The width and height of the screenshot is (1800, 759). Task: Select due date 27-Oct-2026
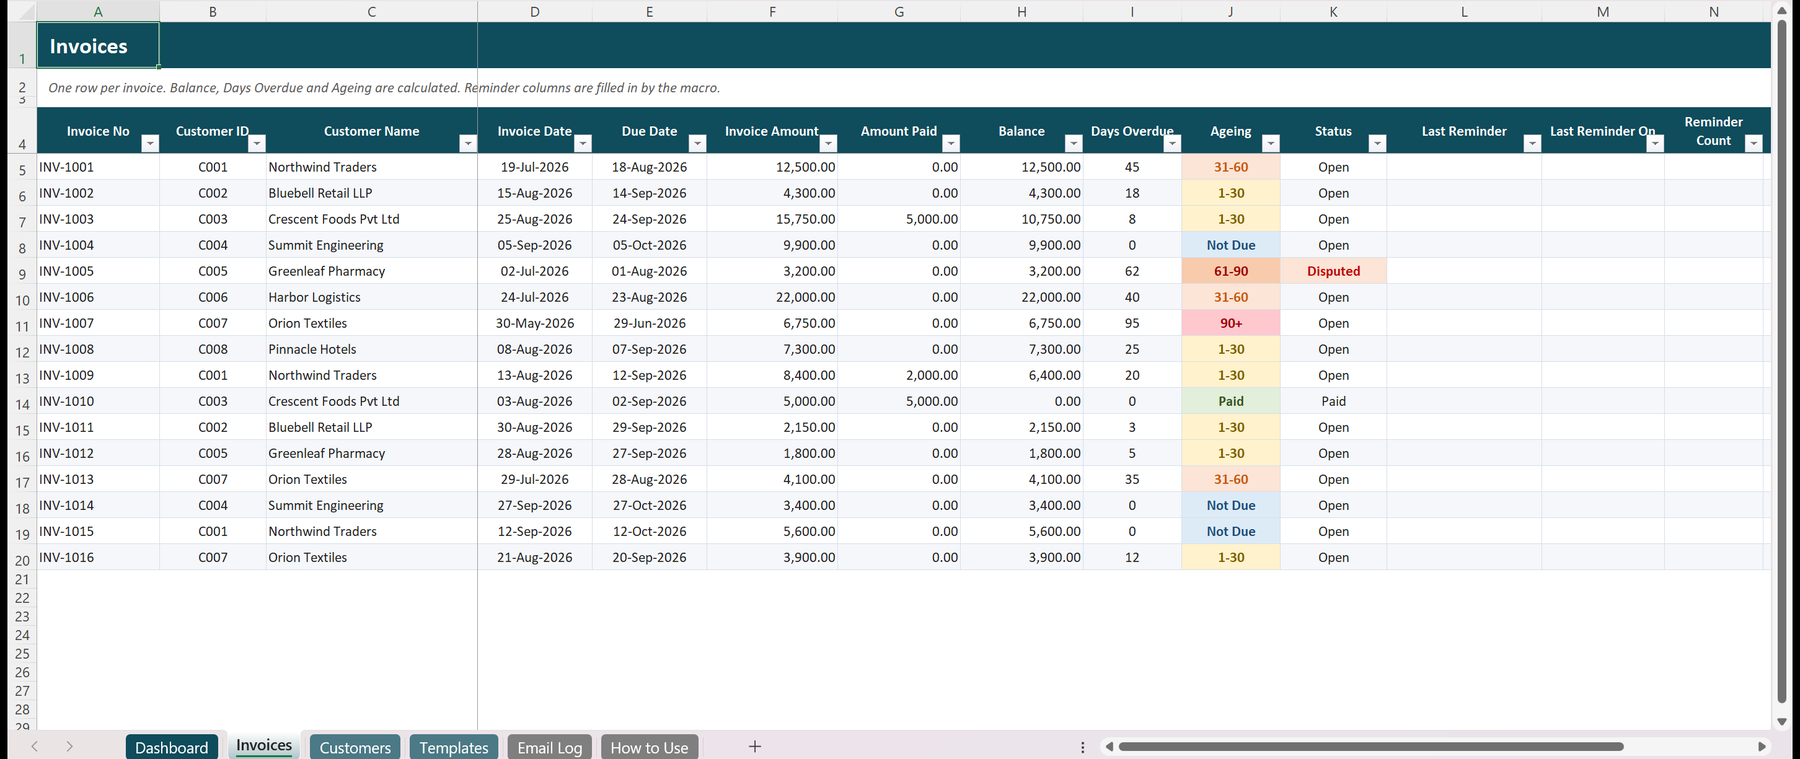(649, 505)
